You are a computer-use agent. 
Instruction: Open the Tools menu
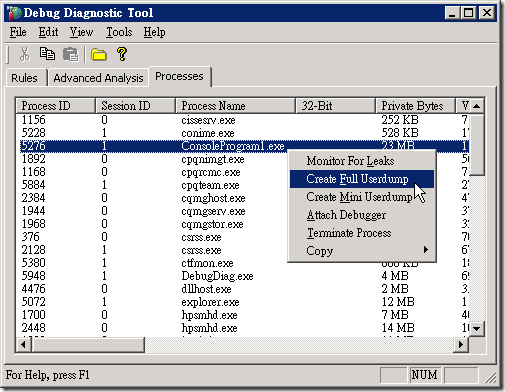click(119, 32)
